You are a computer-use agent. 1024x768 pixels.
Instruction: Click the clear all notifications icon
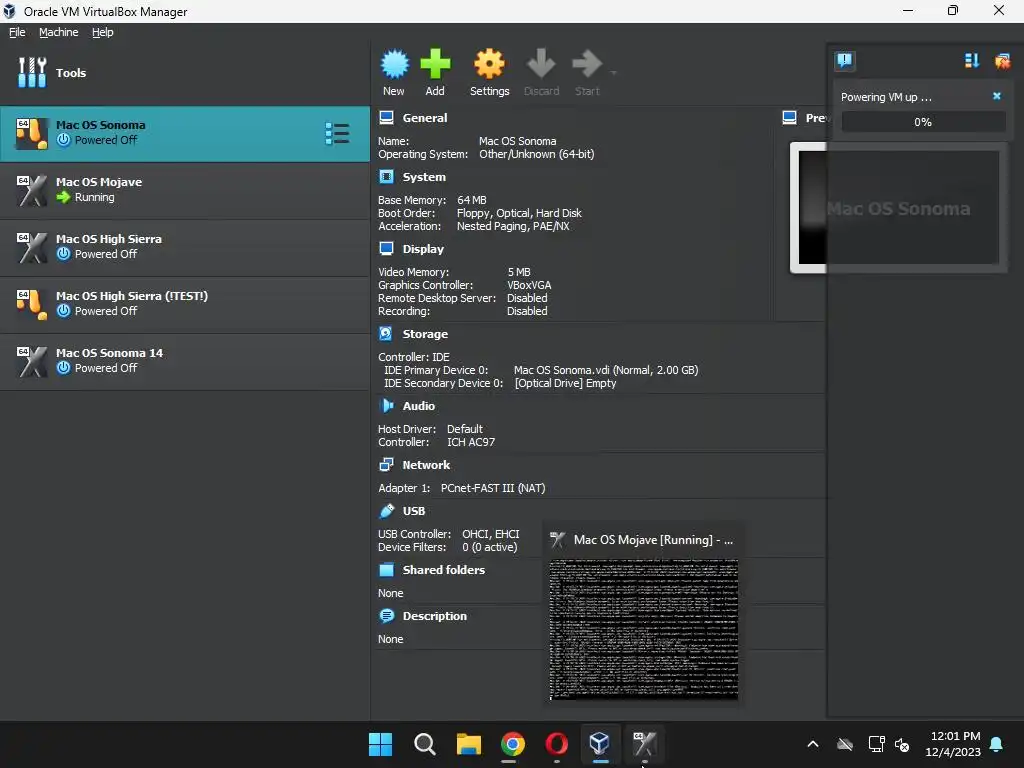pos(1002,61)
